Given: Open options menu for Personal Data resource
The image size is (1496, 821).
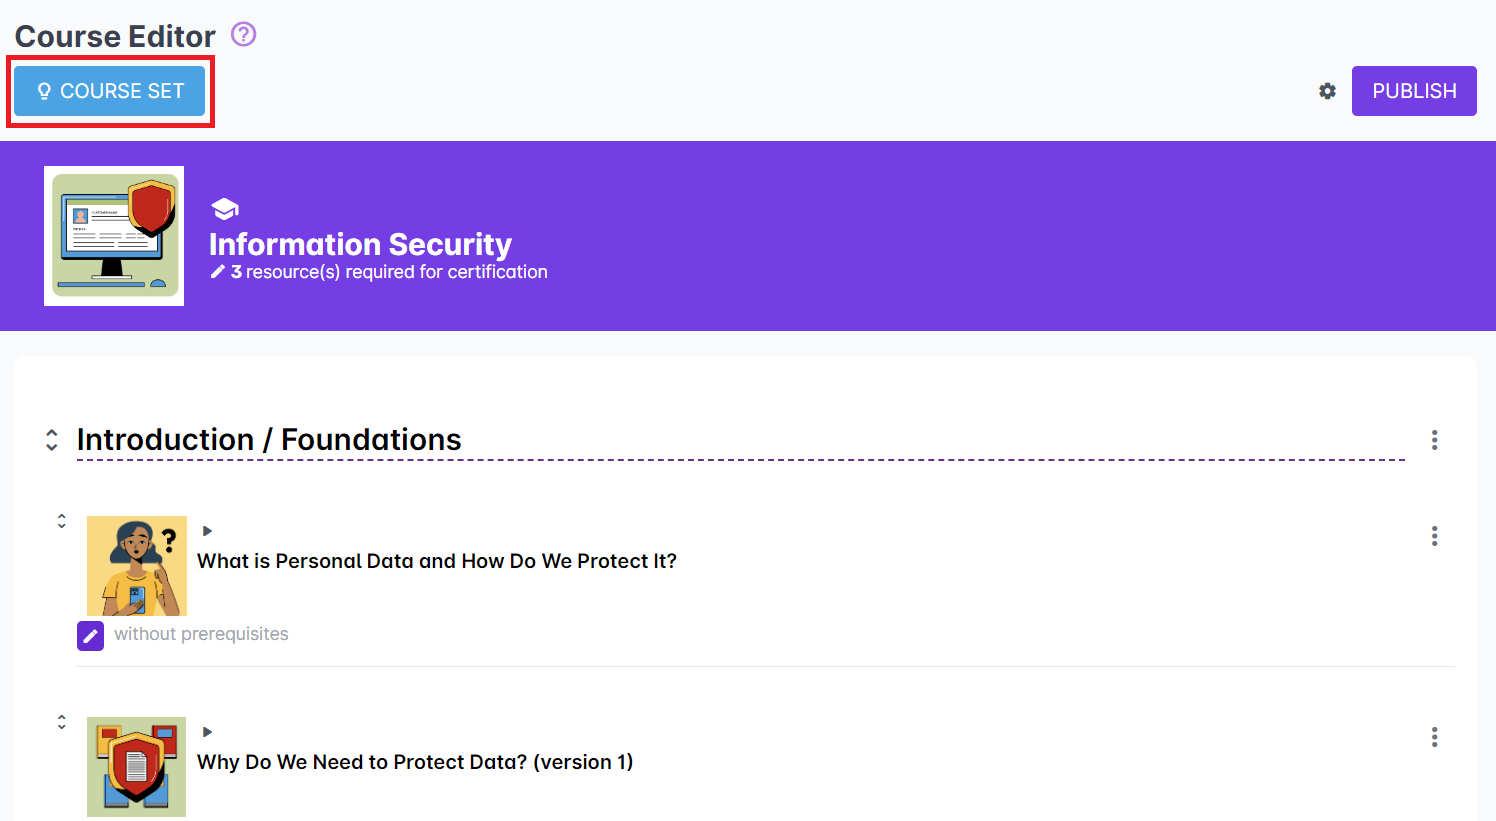Looking at the screenshot, I should pyautogui.click(x=1434, y=536).
